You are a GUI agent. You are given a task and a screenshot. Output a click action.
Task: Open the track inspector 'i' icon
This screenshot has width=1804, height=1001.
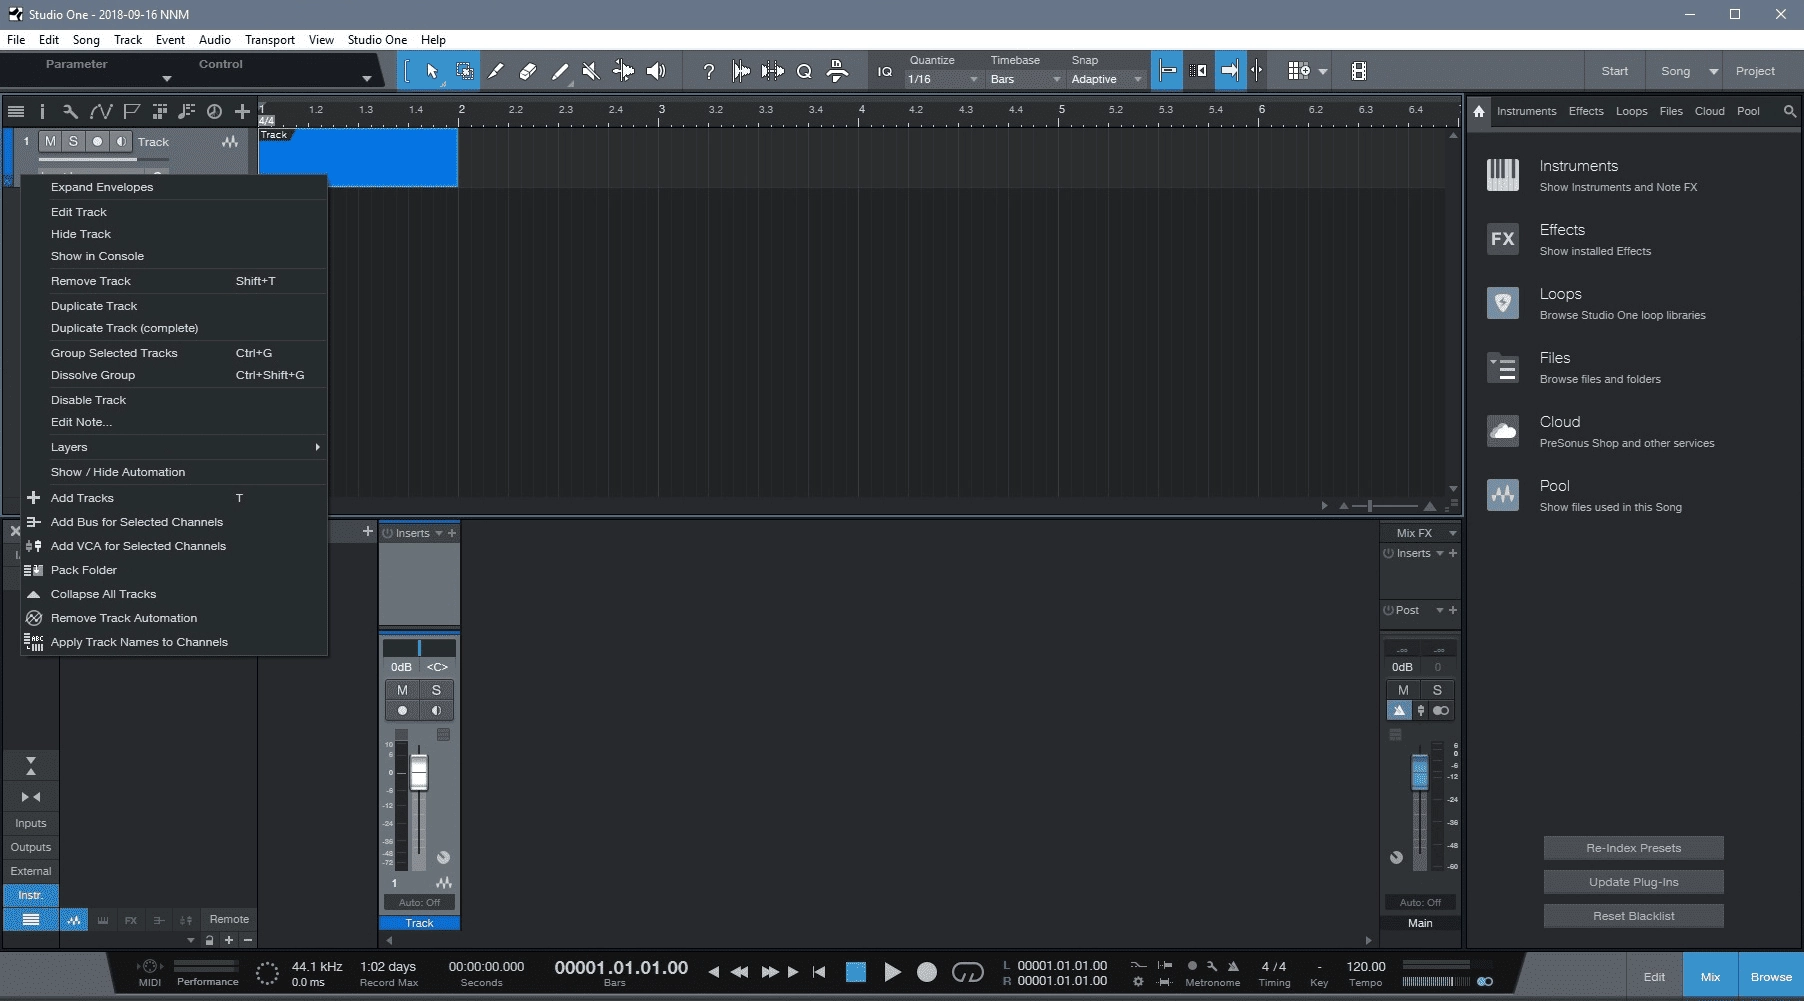[42, 111]
